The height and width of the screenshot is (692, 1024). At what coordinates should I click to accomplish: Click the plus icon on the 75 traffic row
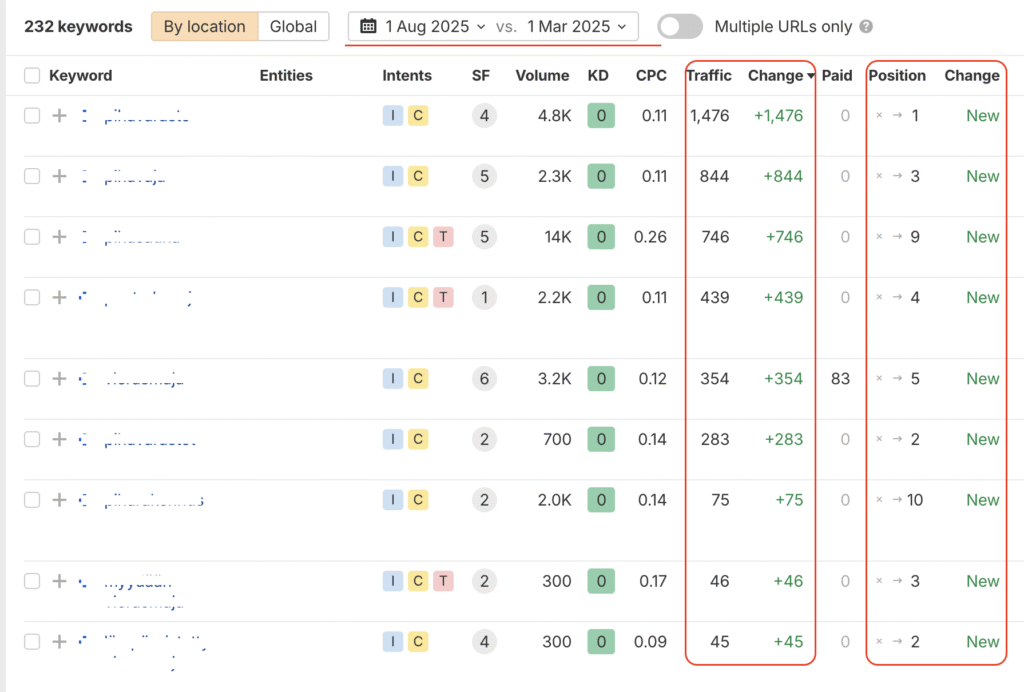pyautogui.click(x=59, y=500)
